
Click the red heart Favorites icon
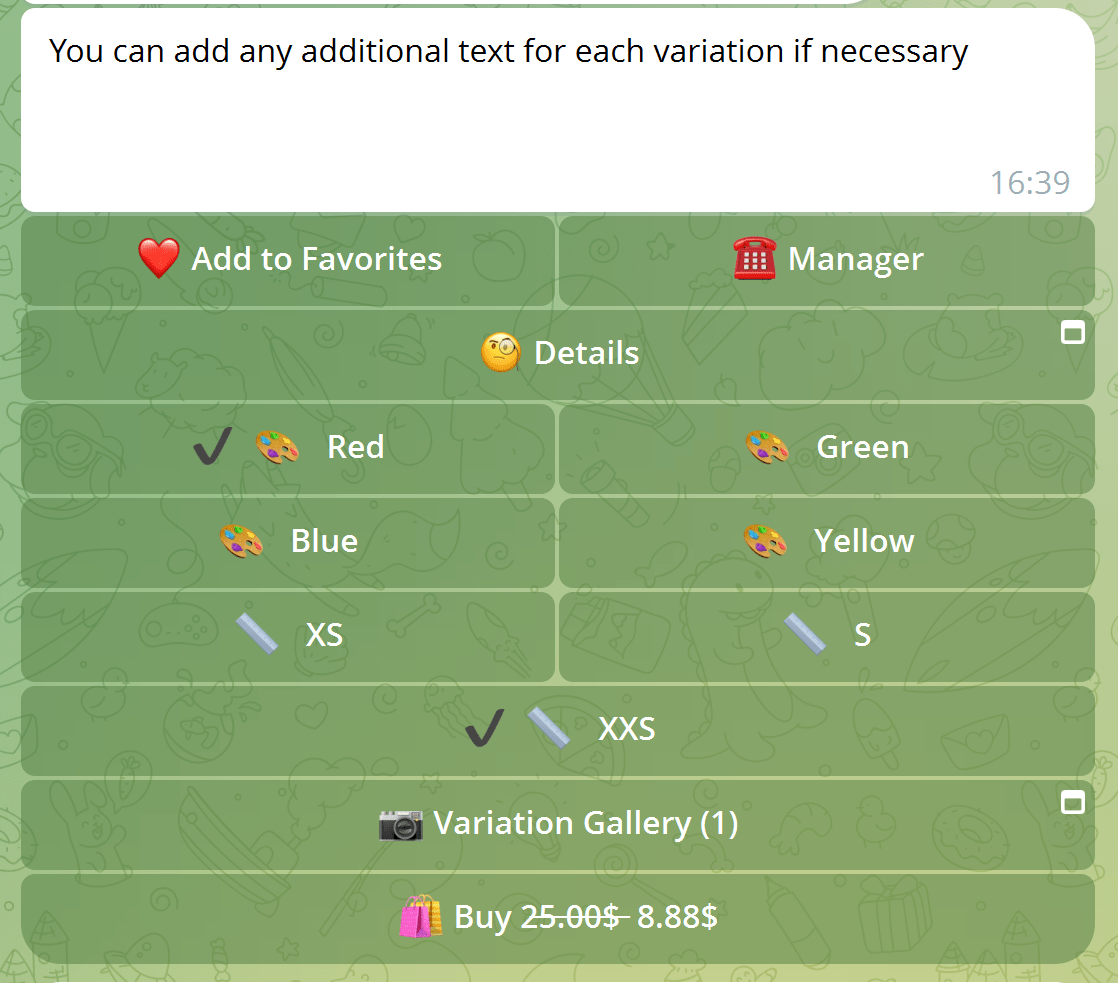(159, 259)
